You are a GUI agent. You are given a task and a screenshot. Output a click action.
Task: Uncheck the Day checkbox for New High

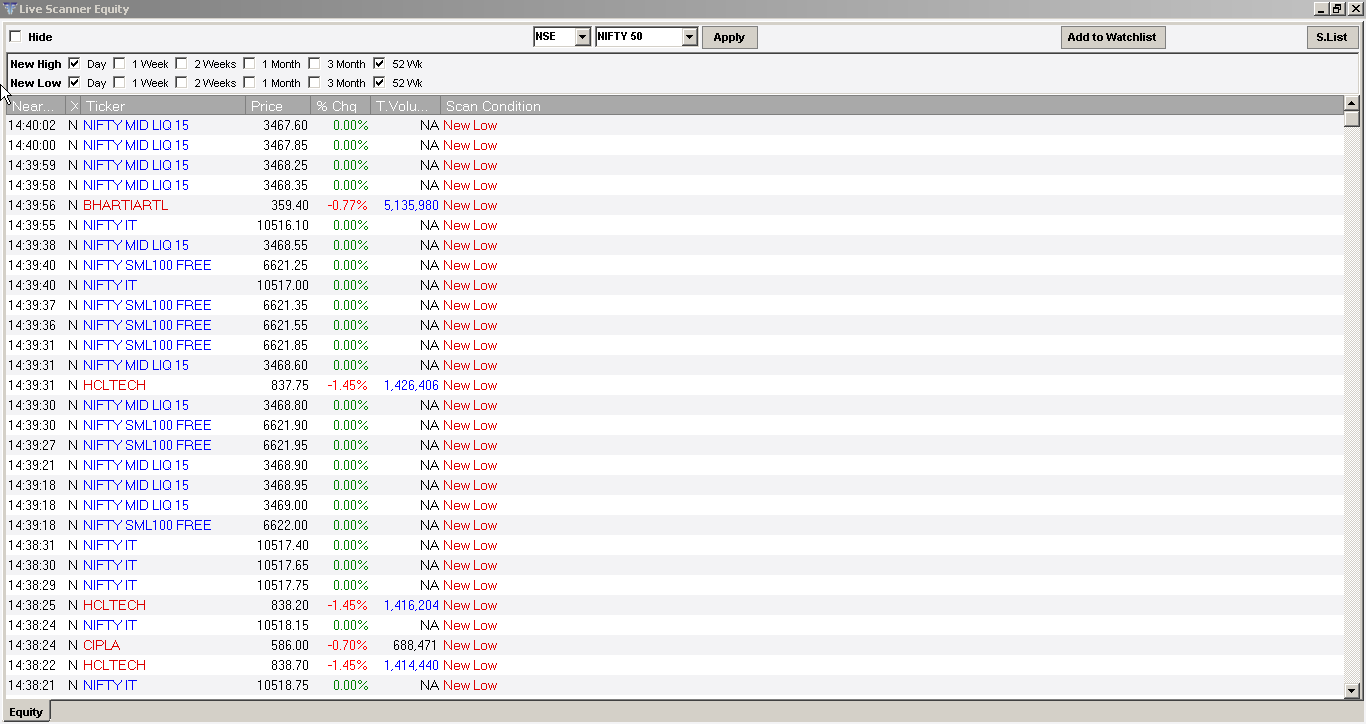(74, 63)
